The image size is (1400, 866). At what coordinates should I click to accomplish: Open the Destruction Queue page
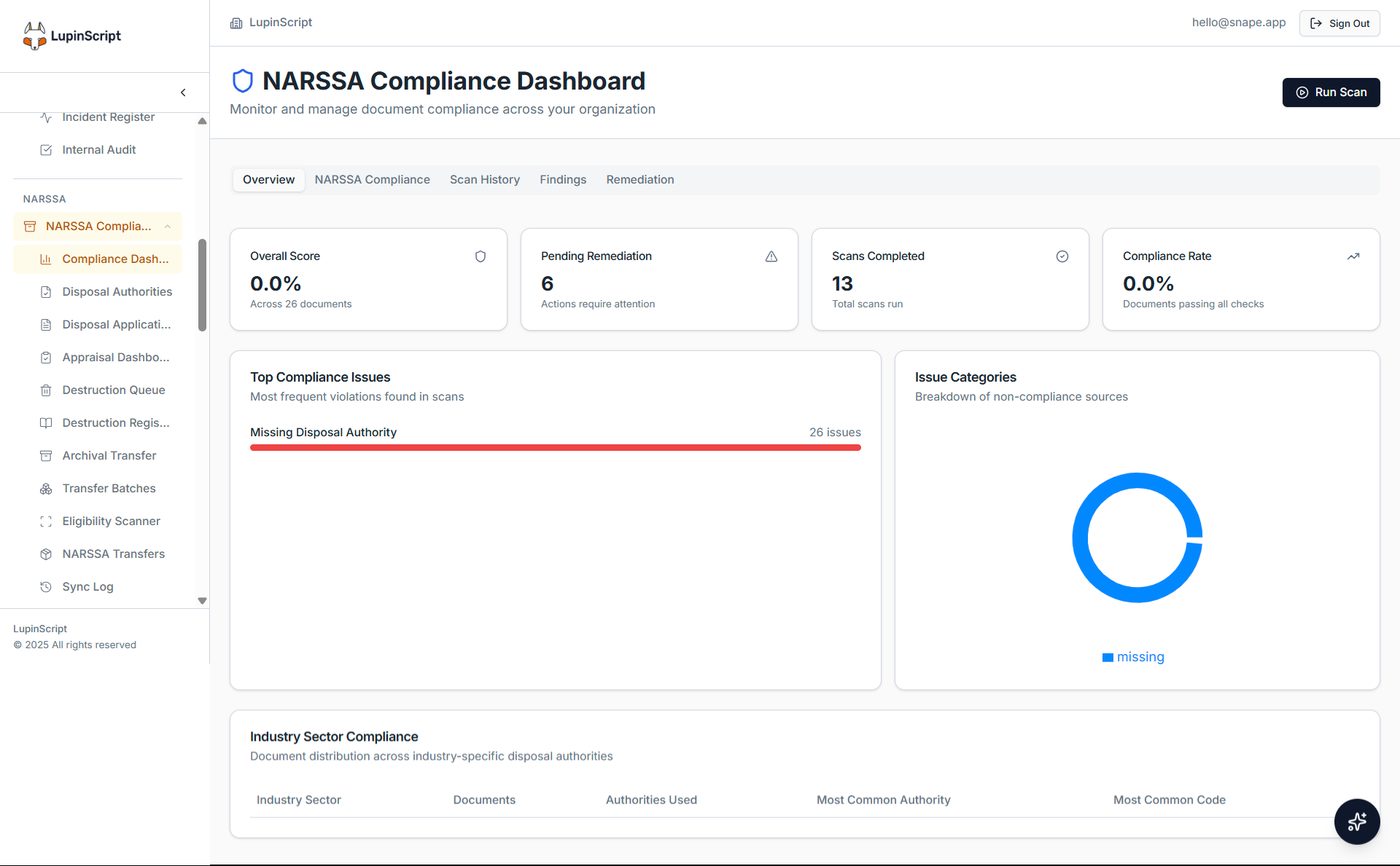[97, 390]
